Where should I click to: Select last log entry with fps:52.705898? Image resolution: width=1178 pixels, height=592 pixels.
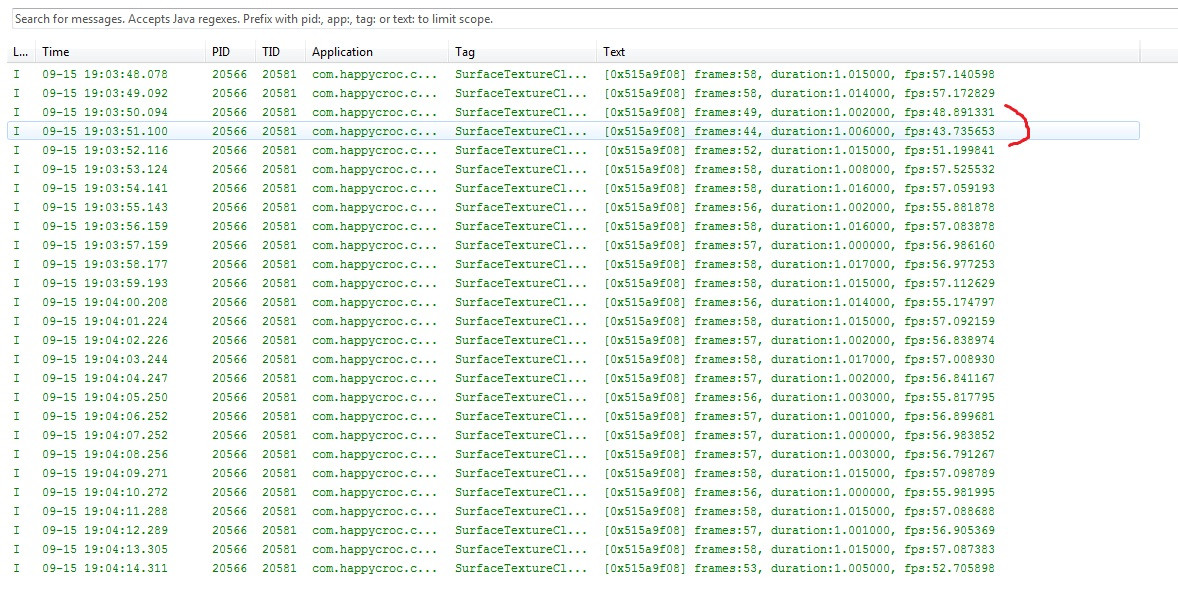[574, 569]
